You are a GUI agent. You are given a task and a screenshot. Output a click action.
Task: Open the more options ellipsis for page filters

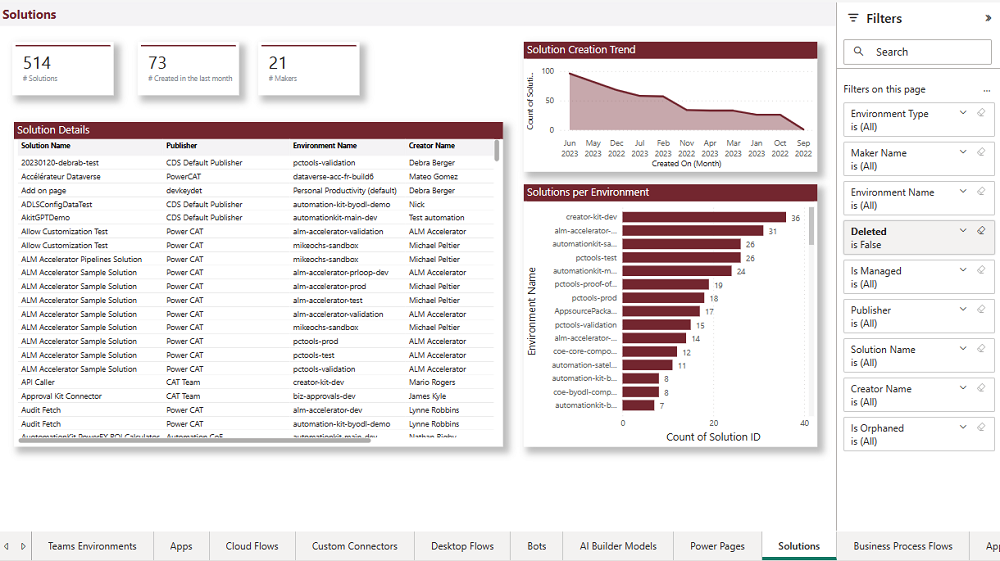[x=987, y=91]
